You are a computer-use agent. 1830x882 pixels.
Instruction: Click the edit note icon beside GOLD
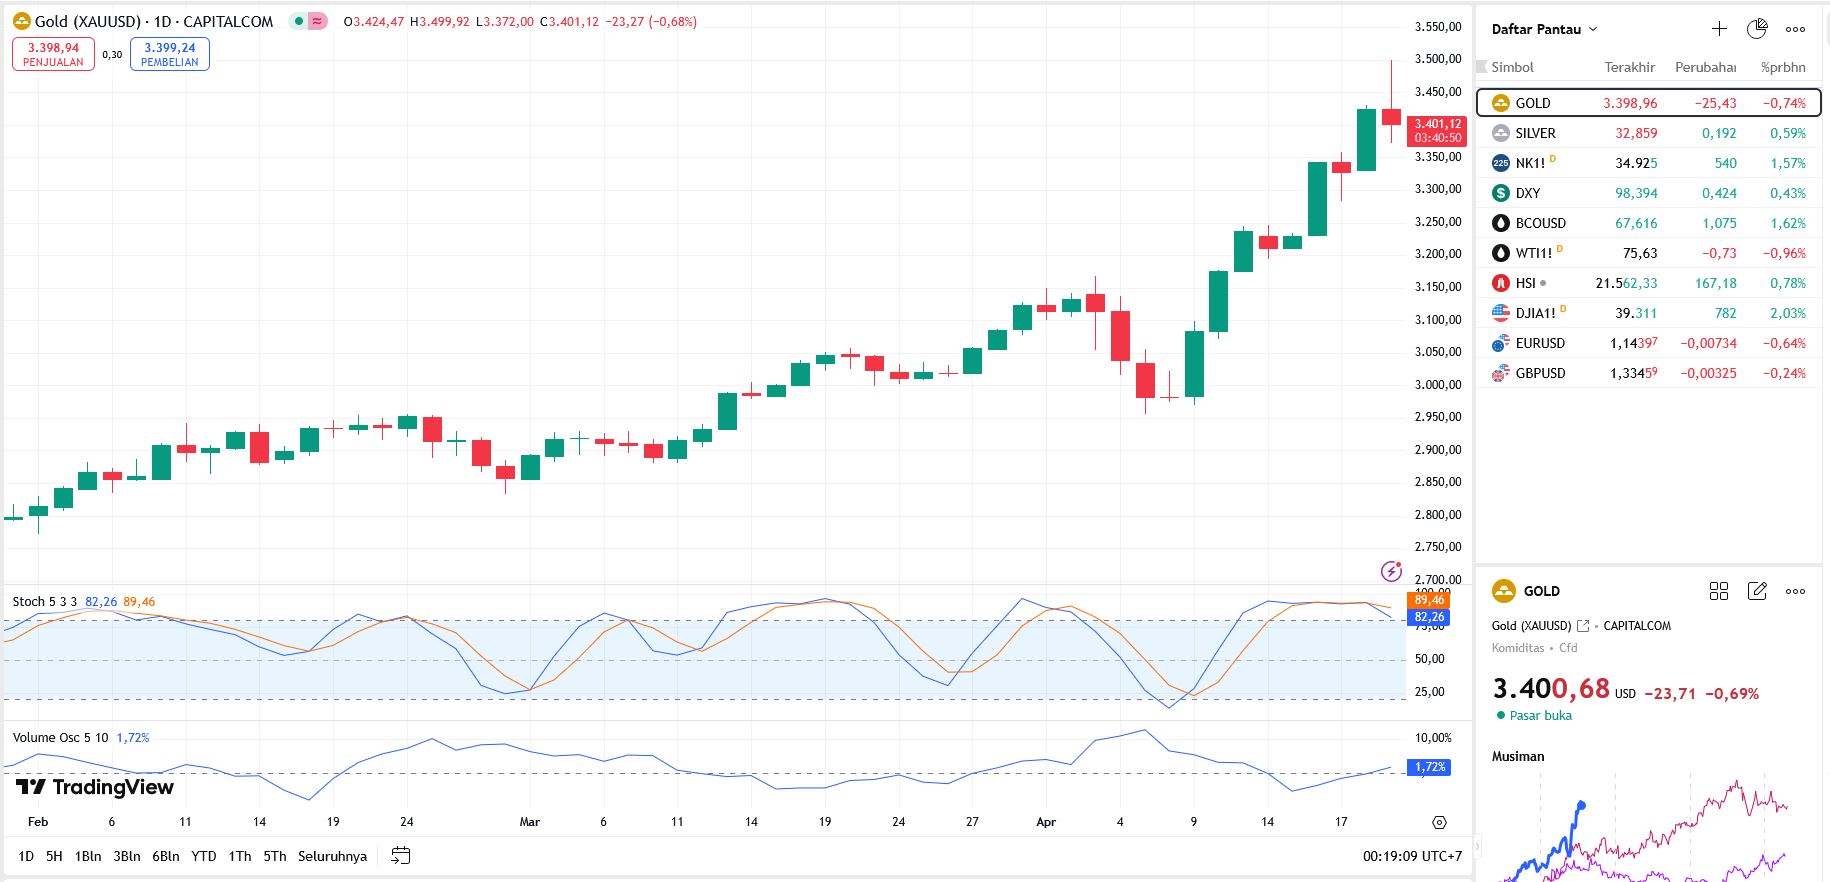click(x=1757, y=591)
